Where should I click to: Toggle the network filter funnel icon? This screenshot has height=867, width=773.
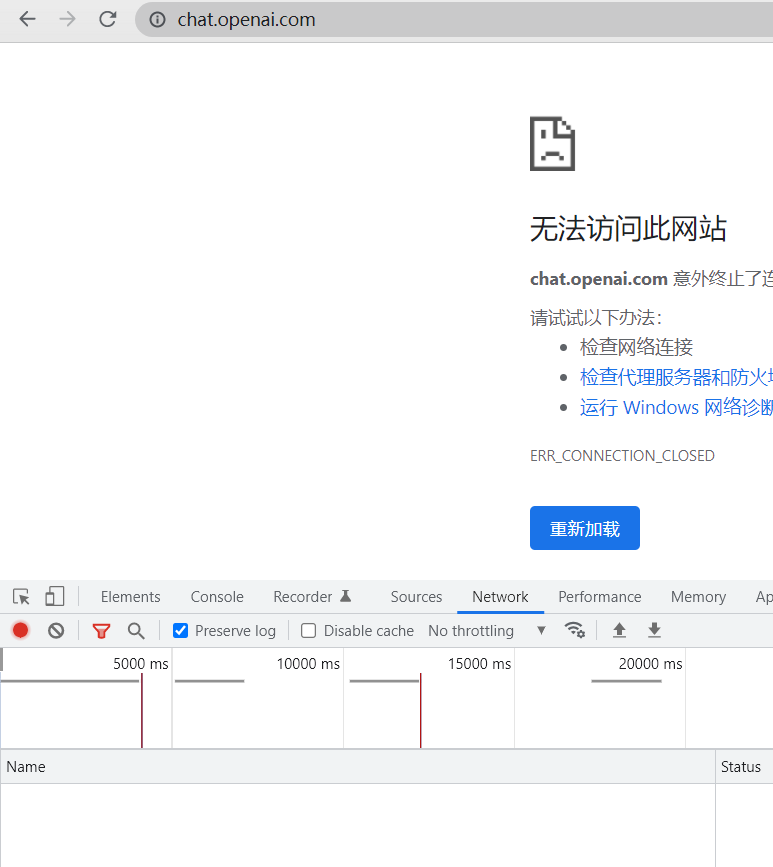pyautogui.click(x=101, y=631)
